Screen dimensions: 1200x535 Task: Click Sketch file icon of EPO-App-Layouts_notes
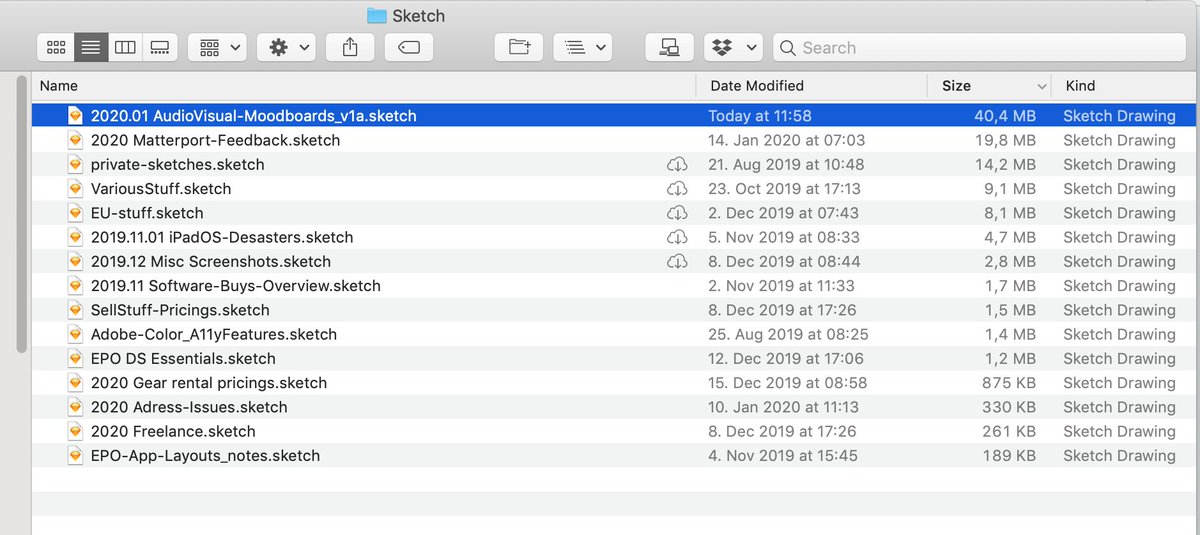tap(75, 455)
